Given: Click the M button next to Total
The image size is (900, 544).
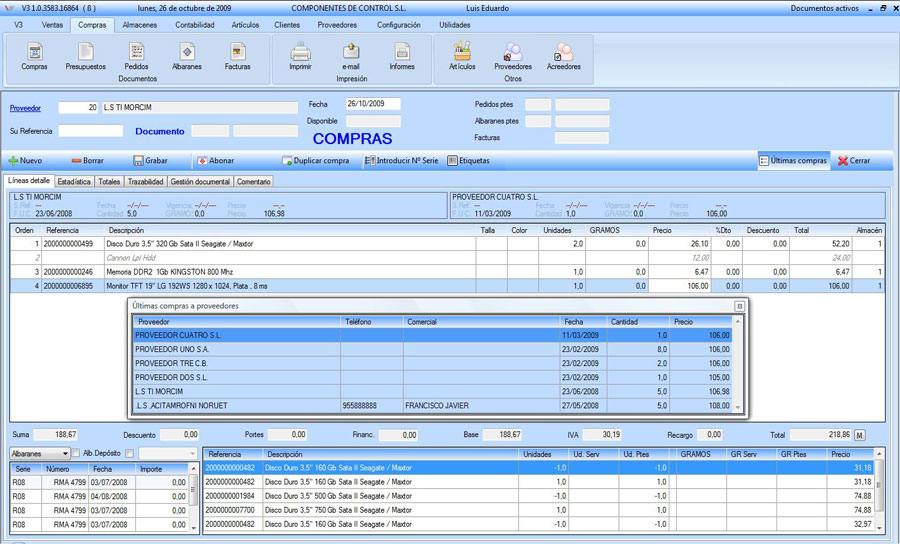Looking at the screenshot, I should [x=859, y=435].
